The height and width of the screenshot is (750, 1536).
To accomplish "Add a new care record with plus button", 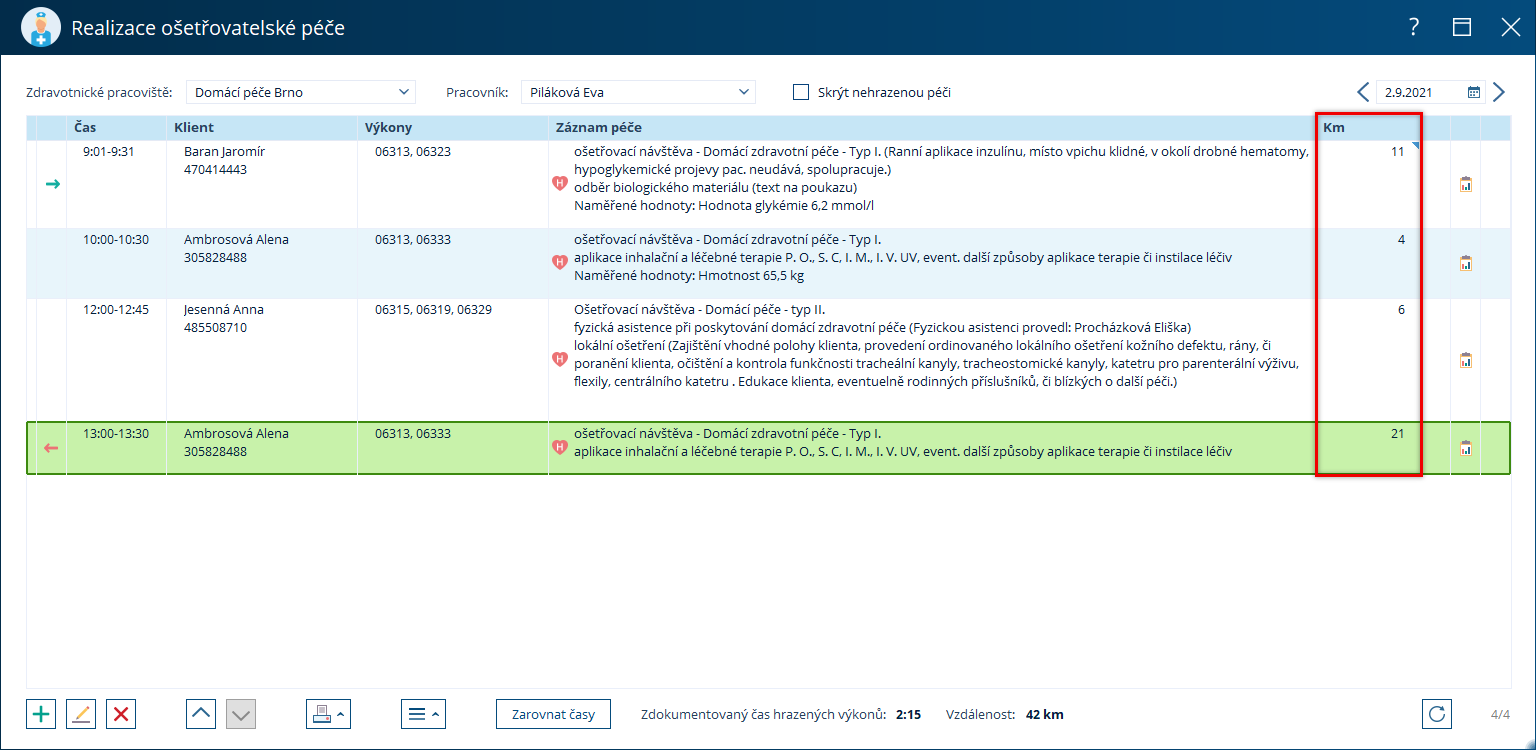I will click(x=41, y=714).
